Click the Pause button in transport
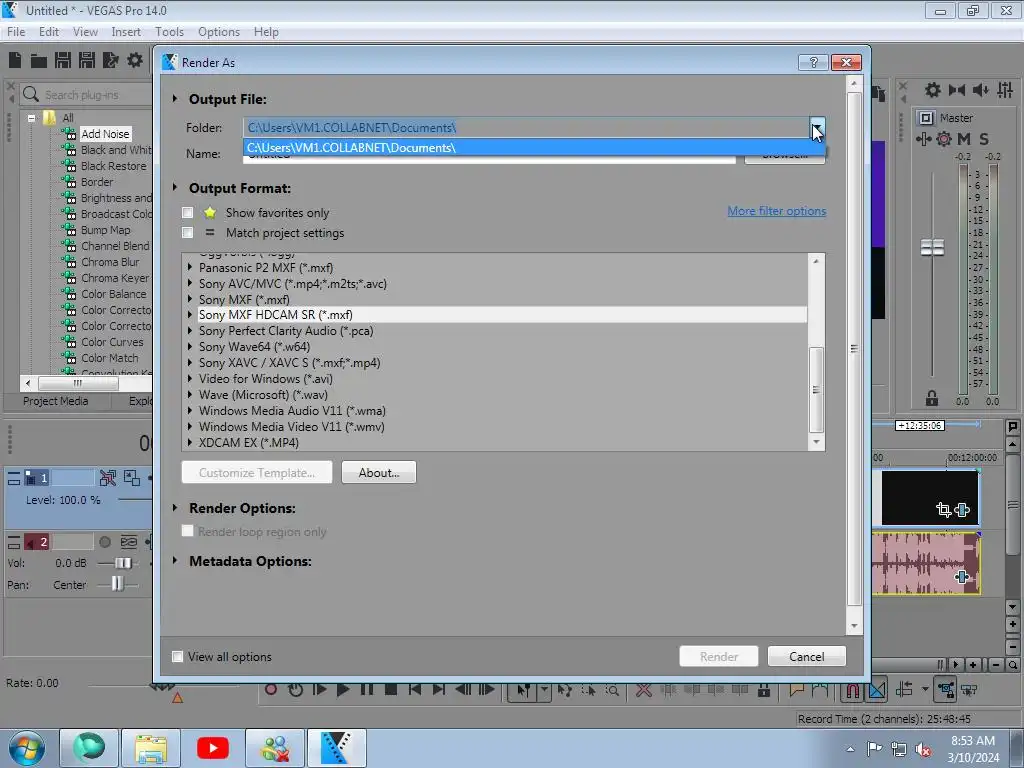1024x768 pixels. pos(367,689)
